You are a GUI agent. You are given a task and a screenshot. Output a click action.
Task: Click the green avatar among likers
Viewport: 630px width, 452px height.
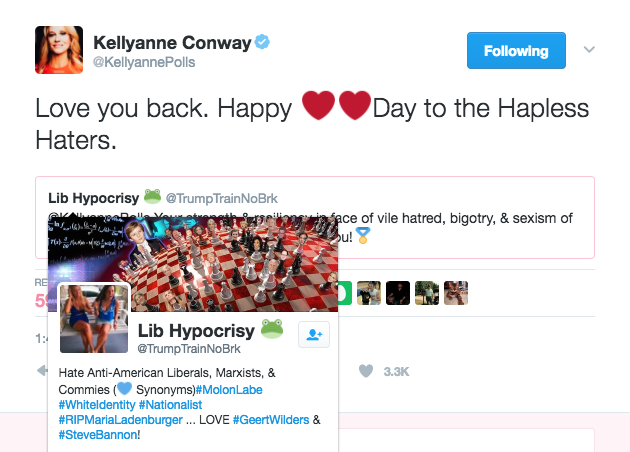point(342,293)
